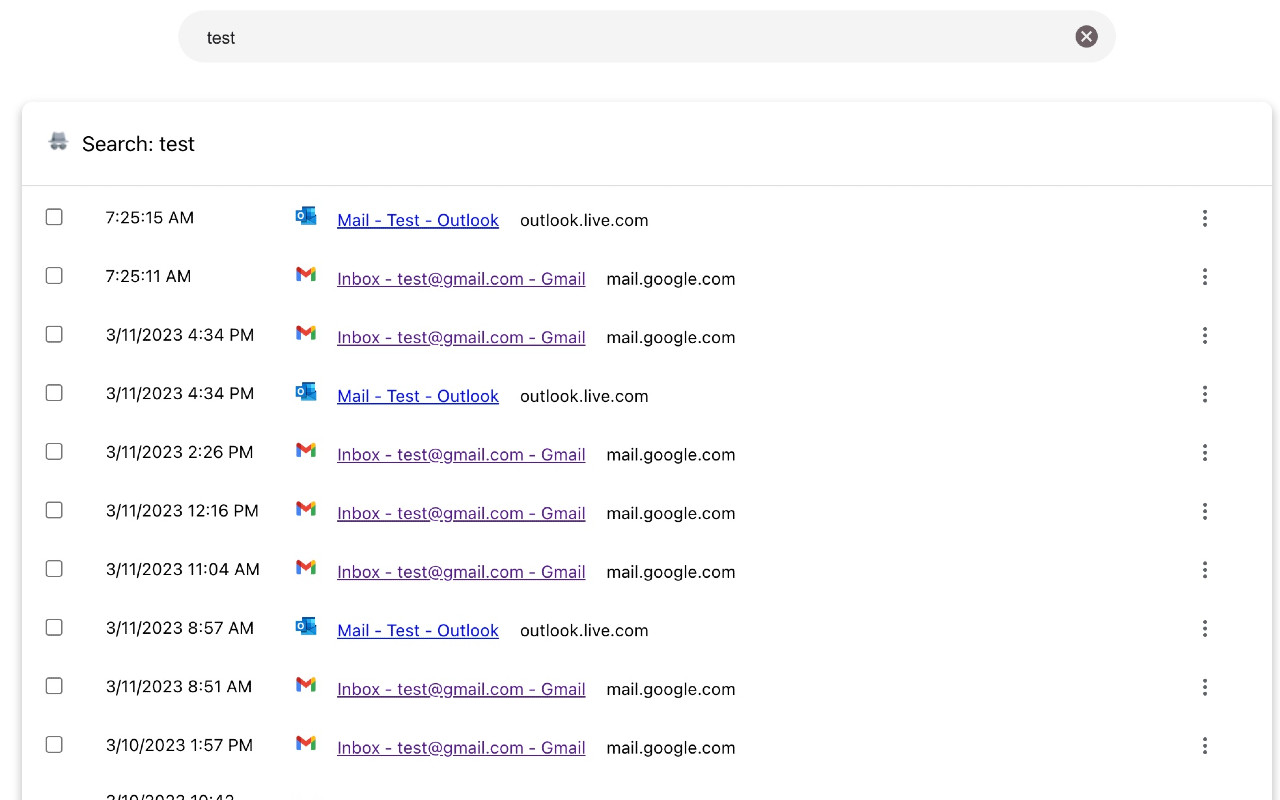Mark the 3/11/2023 8:57 AM entry checkbox

coord(54,627)
